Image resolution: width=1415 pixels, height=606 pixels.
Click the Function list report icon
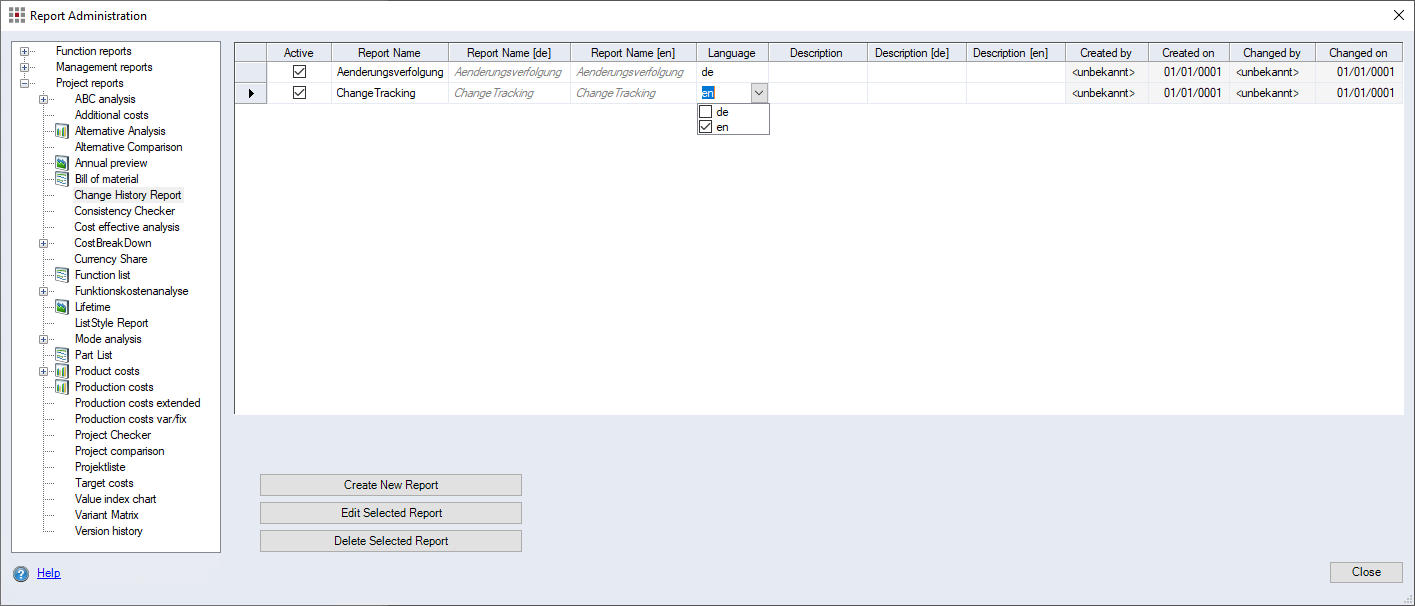(61, 275)
